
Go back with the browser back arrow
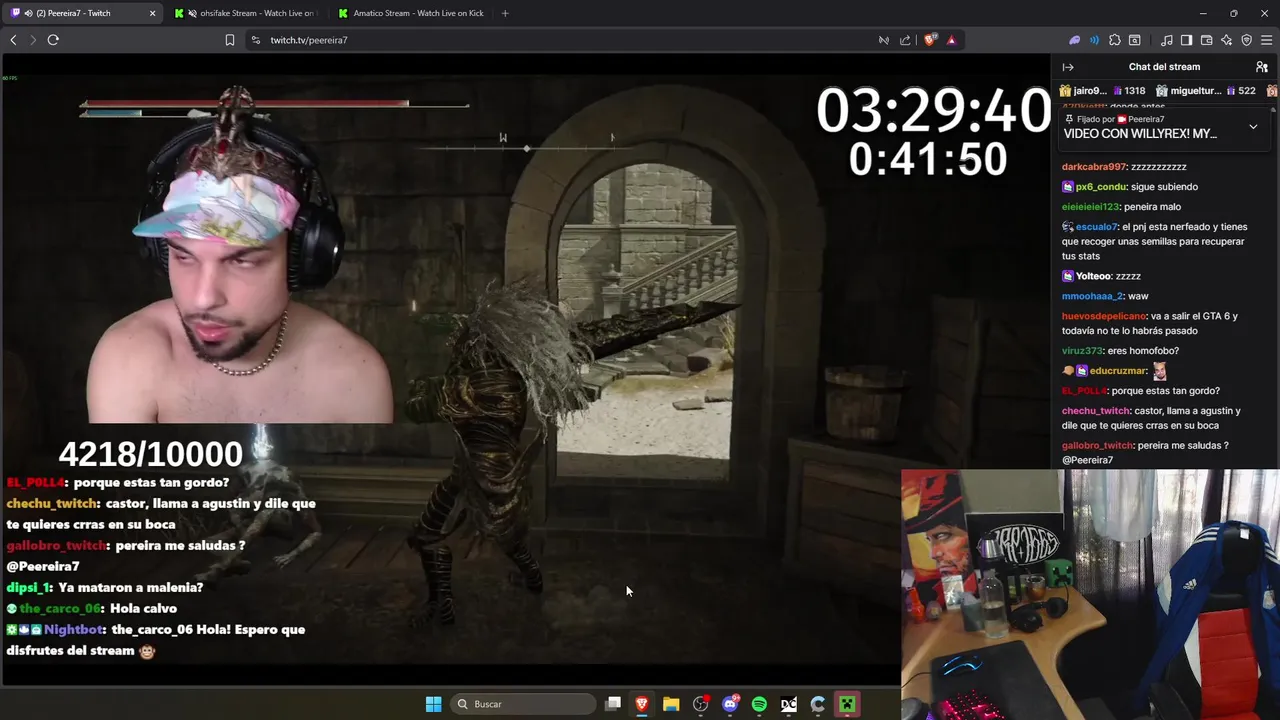[13, 40]
